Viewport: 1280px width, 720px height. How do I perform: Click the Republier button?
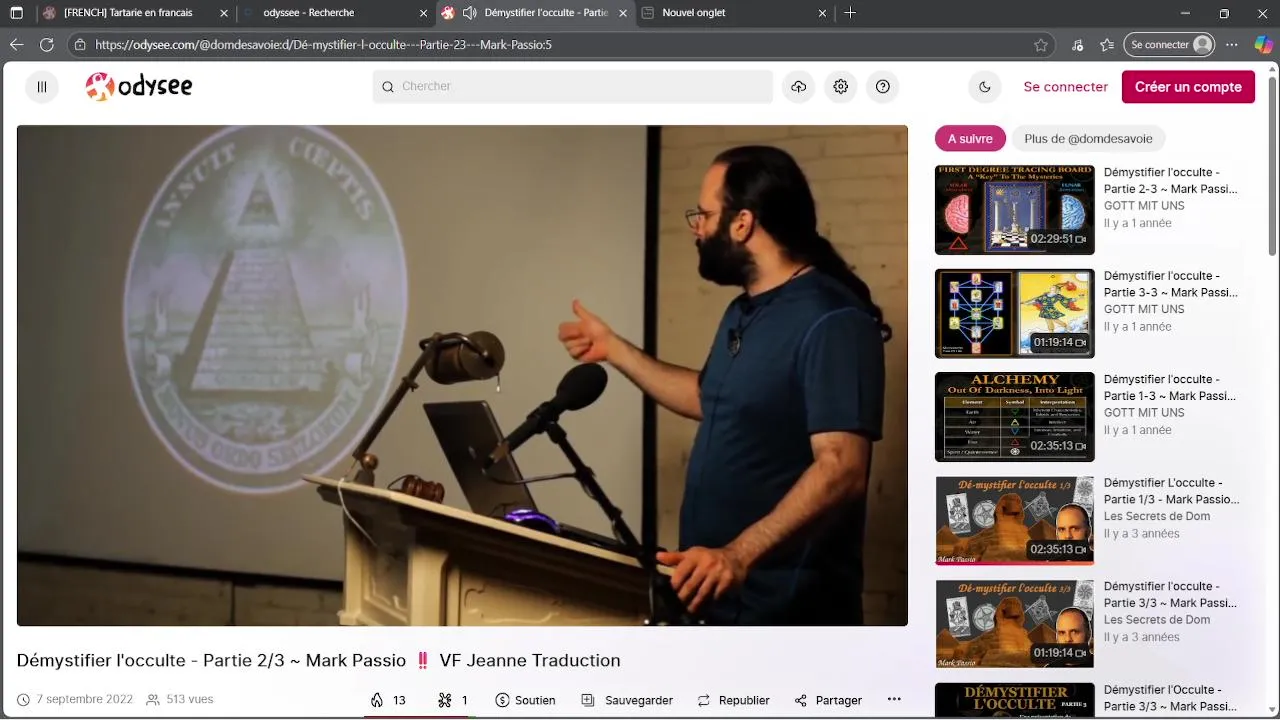733,700
